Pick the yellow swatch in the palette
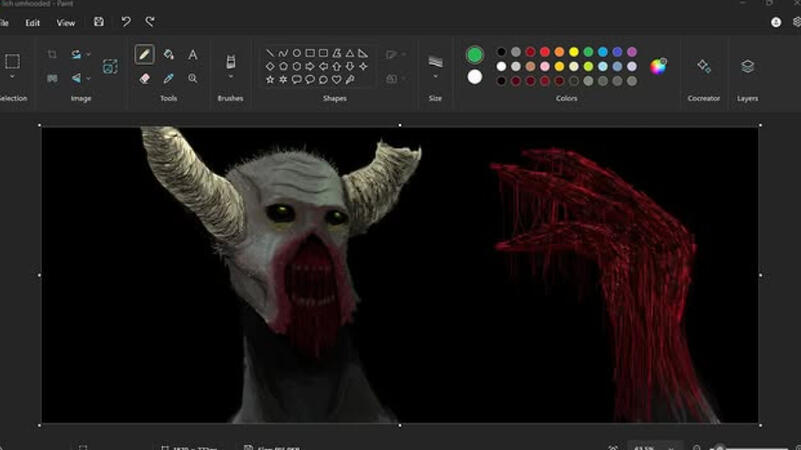Screen dimensions: 801x450 574,52
